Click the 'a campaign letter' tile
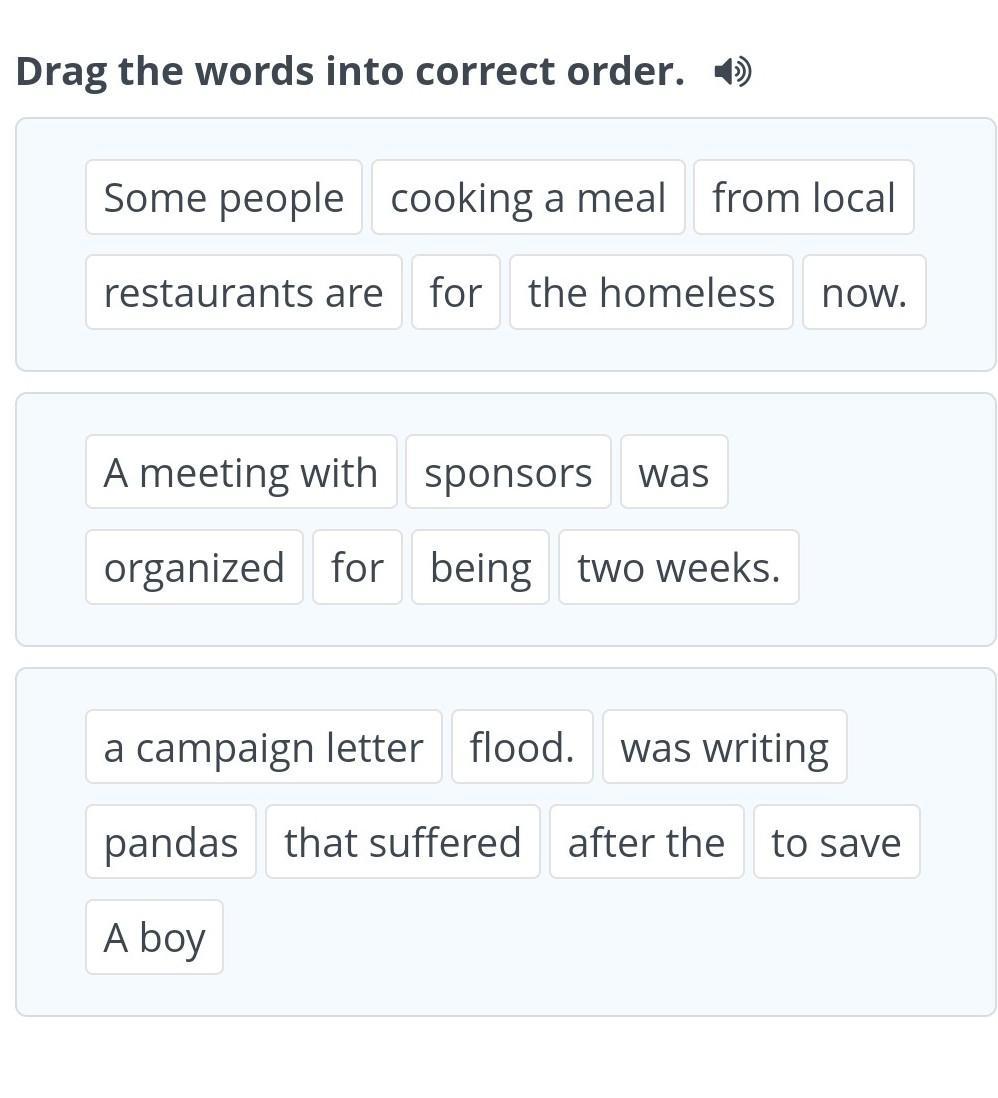998x1098 pixels. tap(263, 747)
